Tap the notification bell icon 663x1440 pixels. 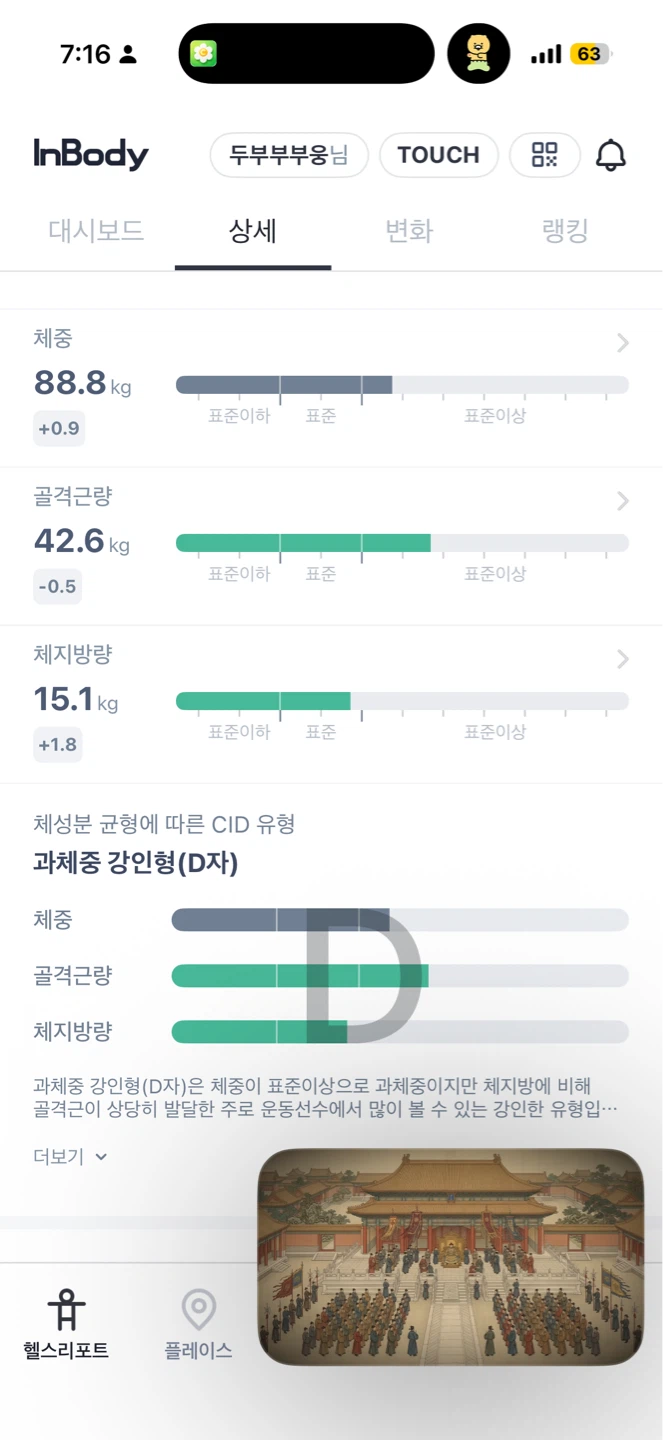pyautogui.click(x=611, y=155)
